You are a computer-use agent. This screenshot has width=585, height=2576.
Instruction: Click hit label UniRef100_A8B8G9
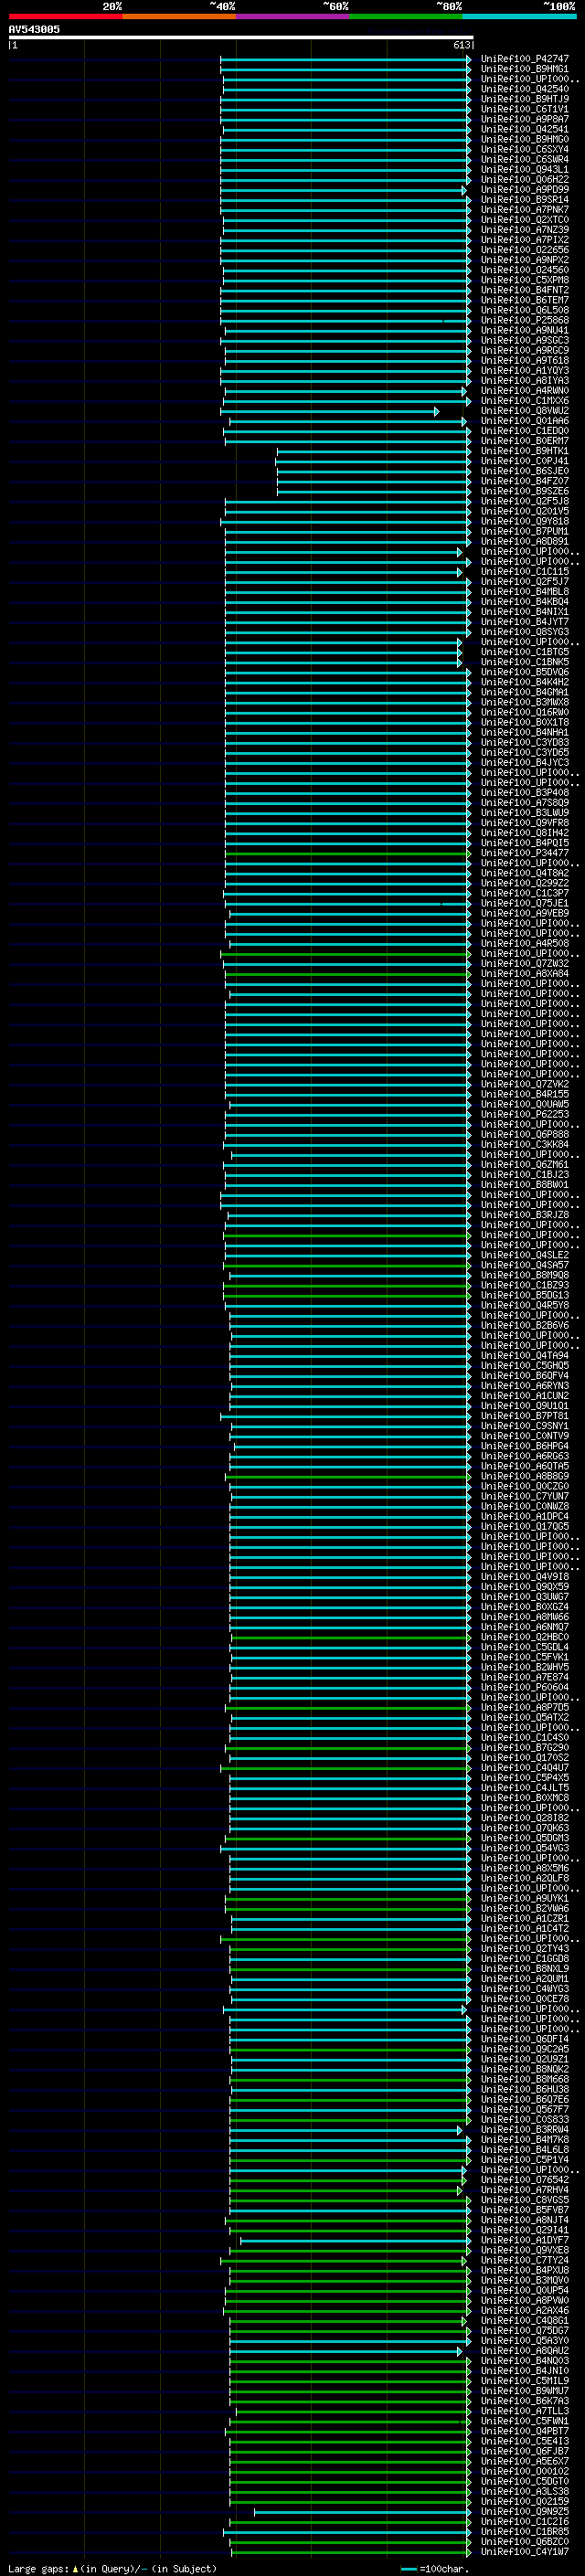coord(525,1477)
